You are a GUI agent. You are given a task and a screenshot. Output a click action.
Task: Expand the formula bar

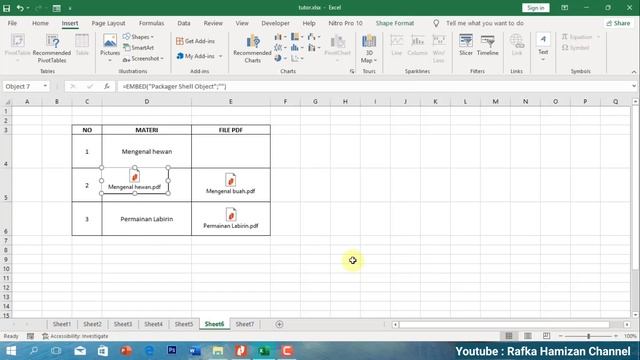633,86
